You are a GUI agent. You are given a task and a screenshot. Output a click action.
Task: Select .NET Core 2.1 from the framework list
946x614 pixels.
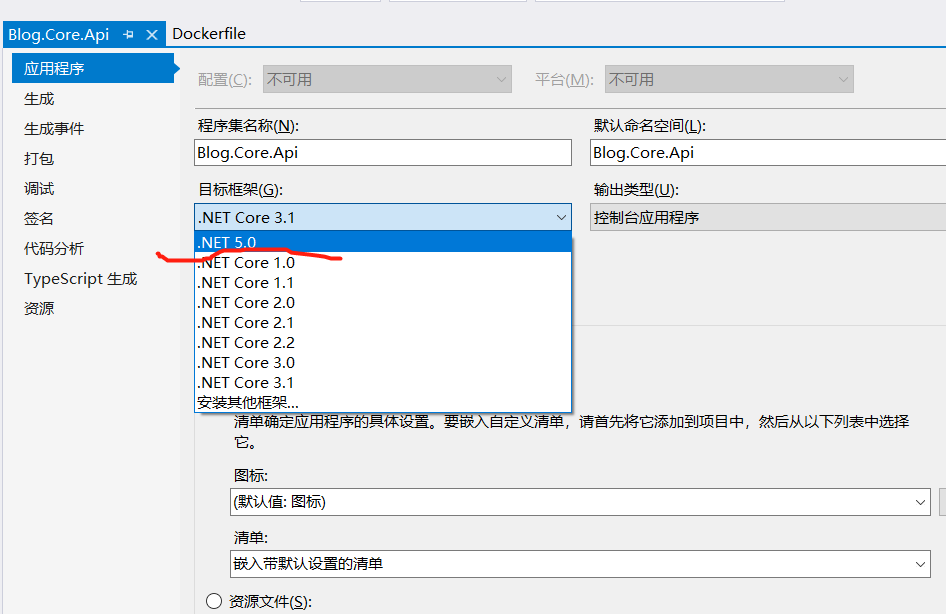pyautogui.click(x=383, y=322)
